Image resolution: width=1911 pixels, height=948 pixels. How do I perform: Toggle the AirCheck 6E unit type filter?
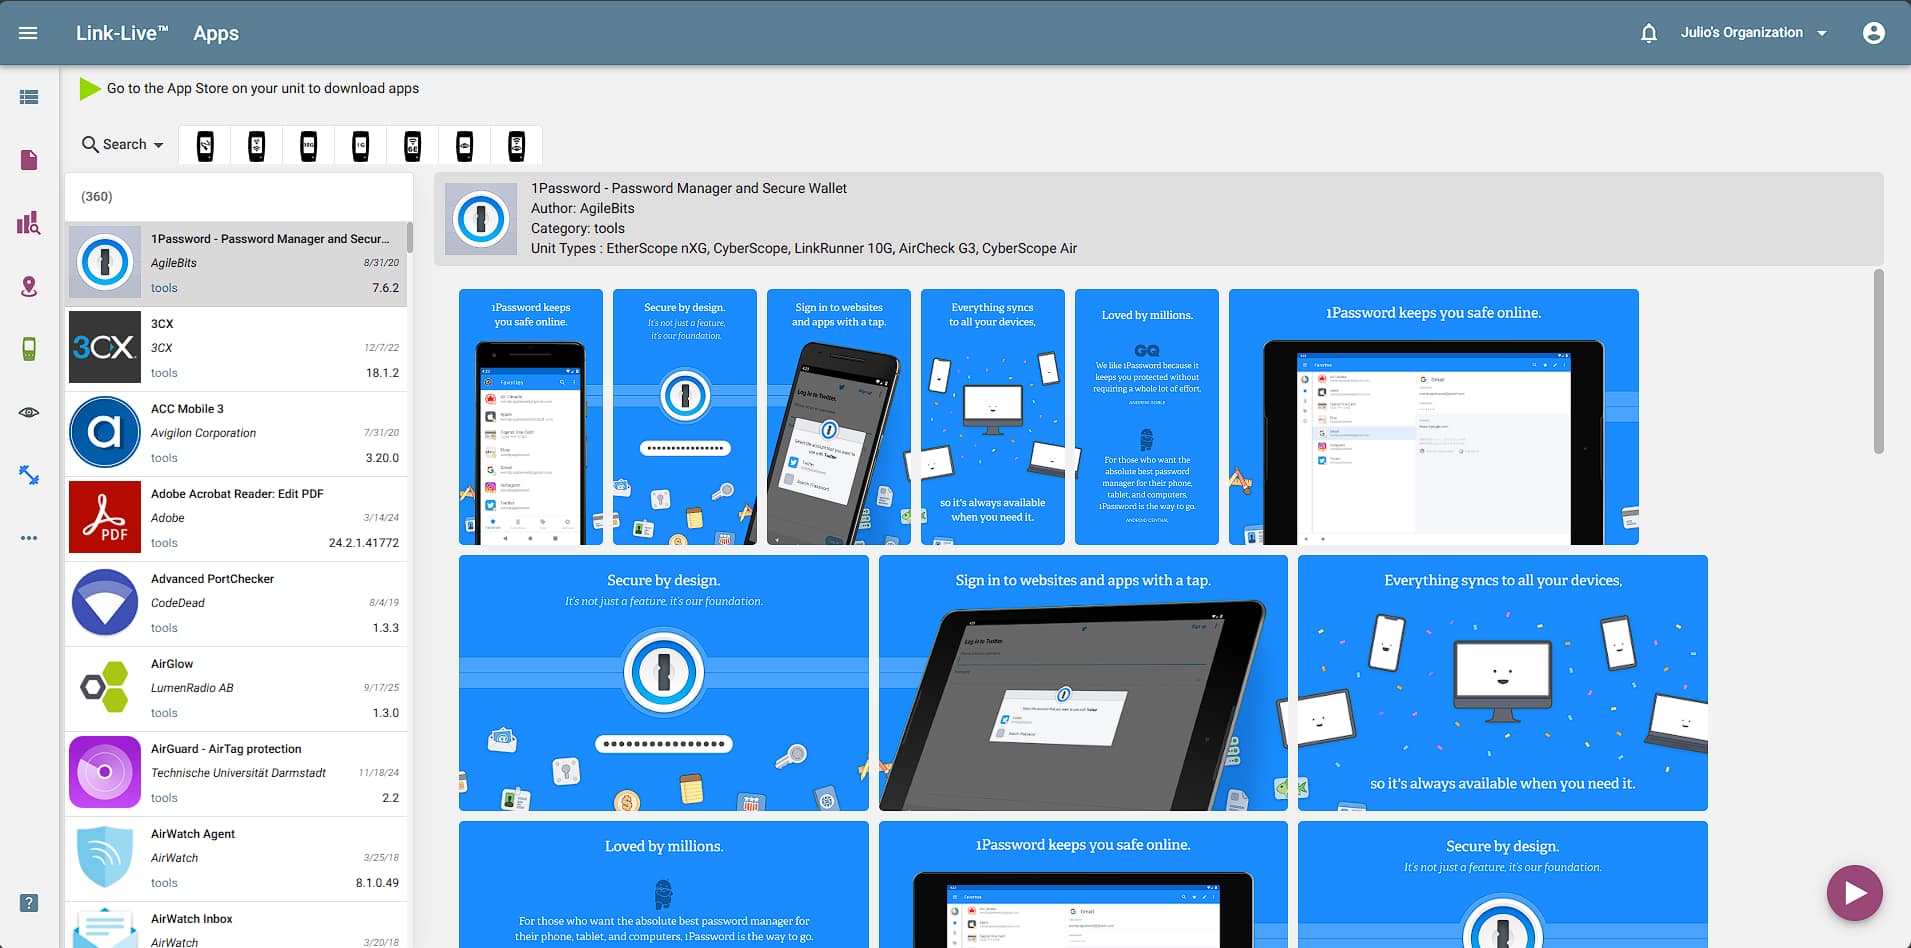click(411, 144)
